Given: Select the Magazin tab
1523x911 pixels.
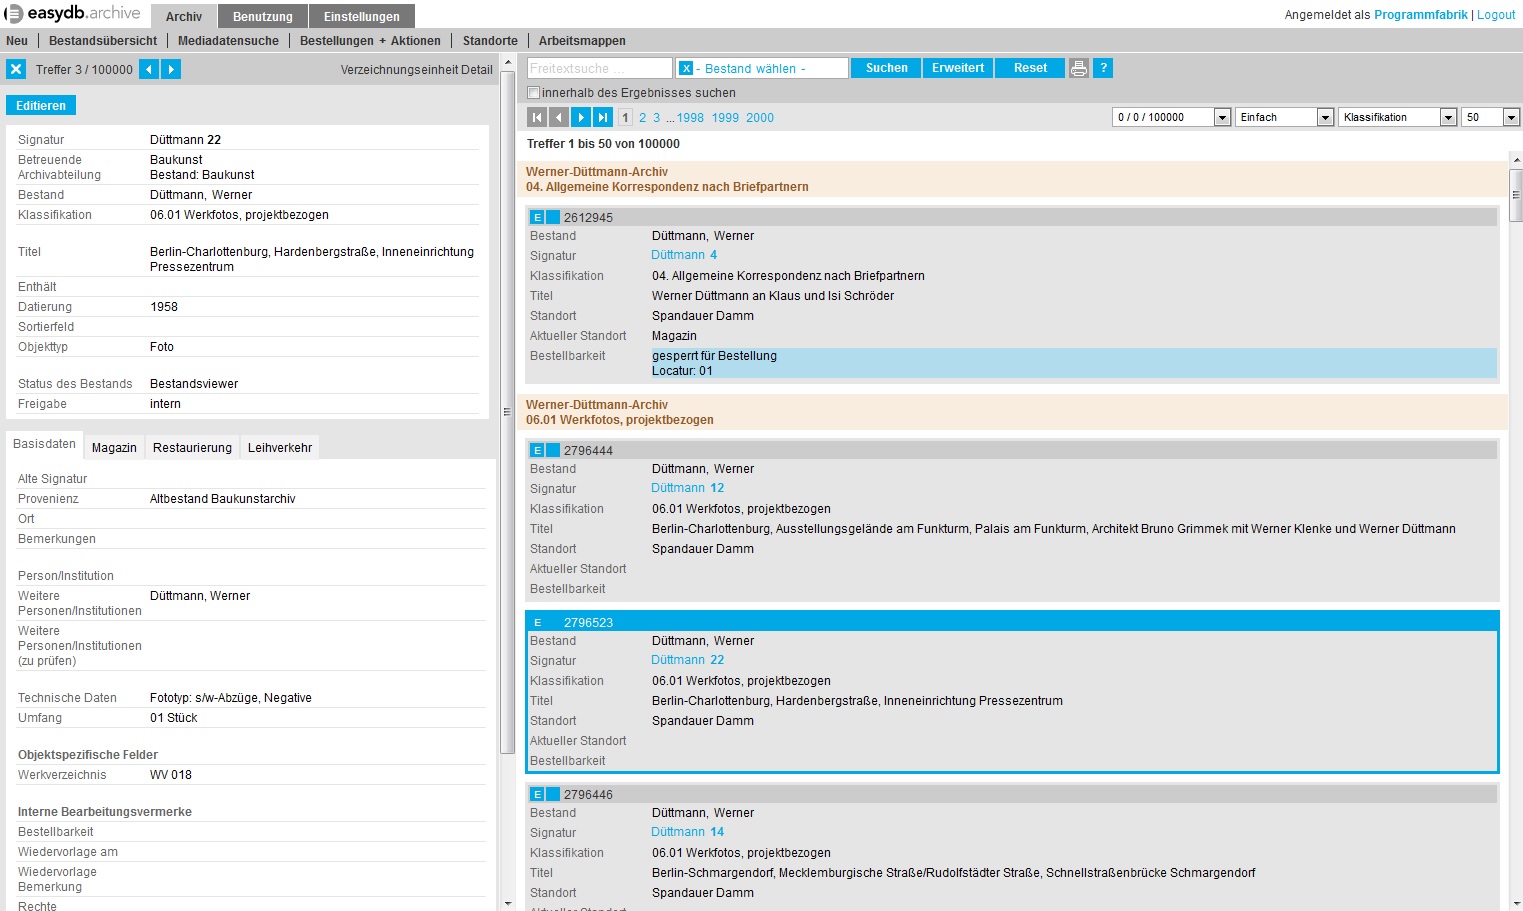Looking at the screenshot, I should 114,447.
